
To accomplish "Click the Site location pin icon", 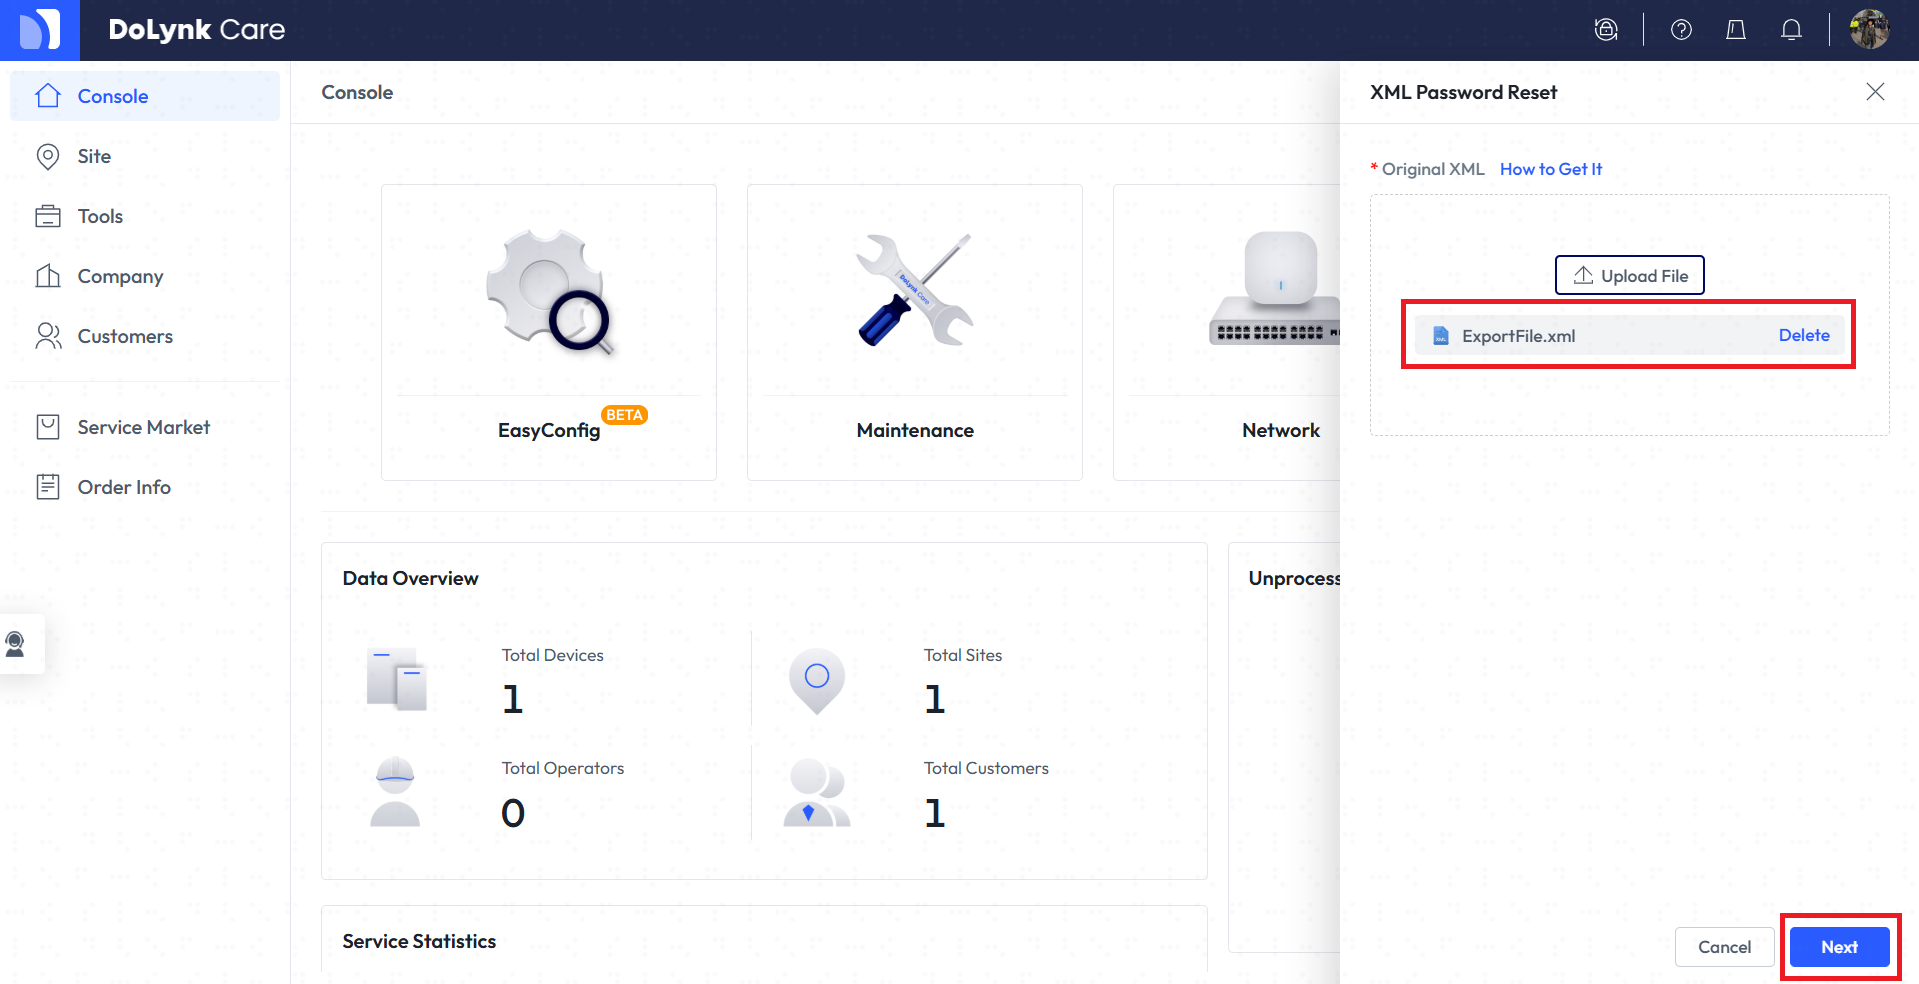I will pos(48,156).
